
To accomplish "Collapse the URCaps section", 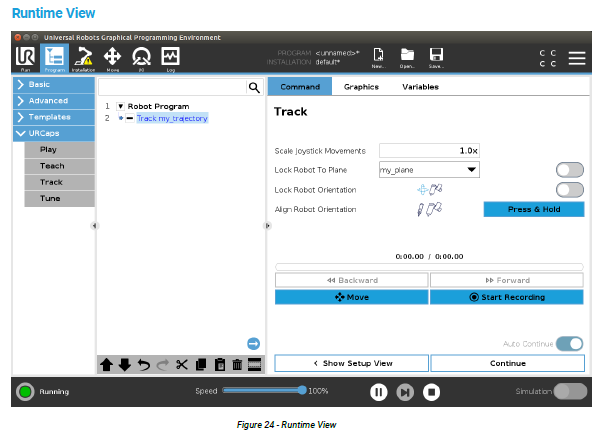I will coord(54,134).
